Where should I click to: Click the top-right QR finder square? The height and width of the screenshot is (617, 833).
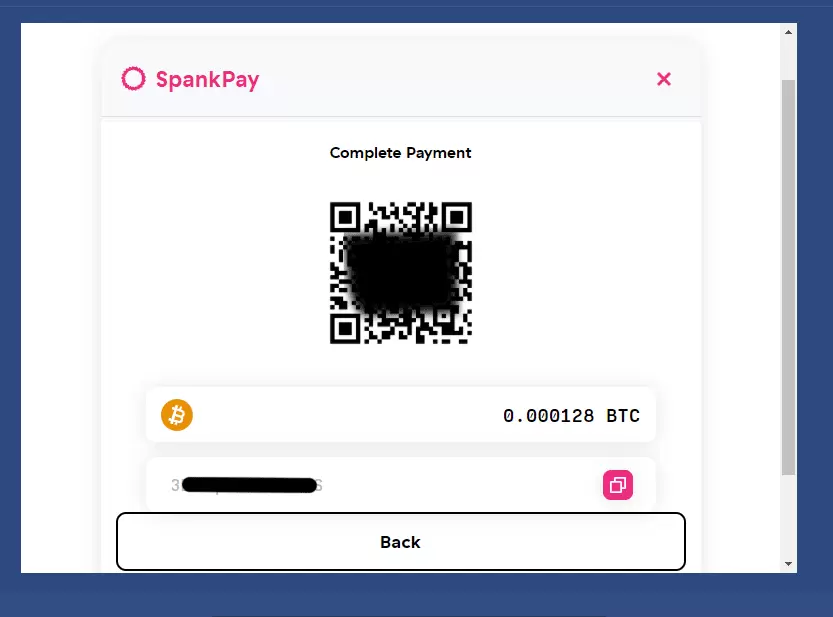point(457,217)
